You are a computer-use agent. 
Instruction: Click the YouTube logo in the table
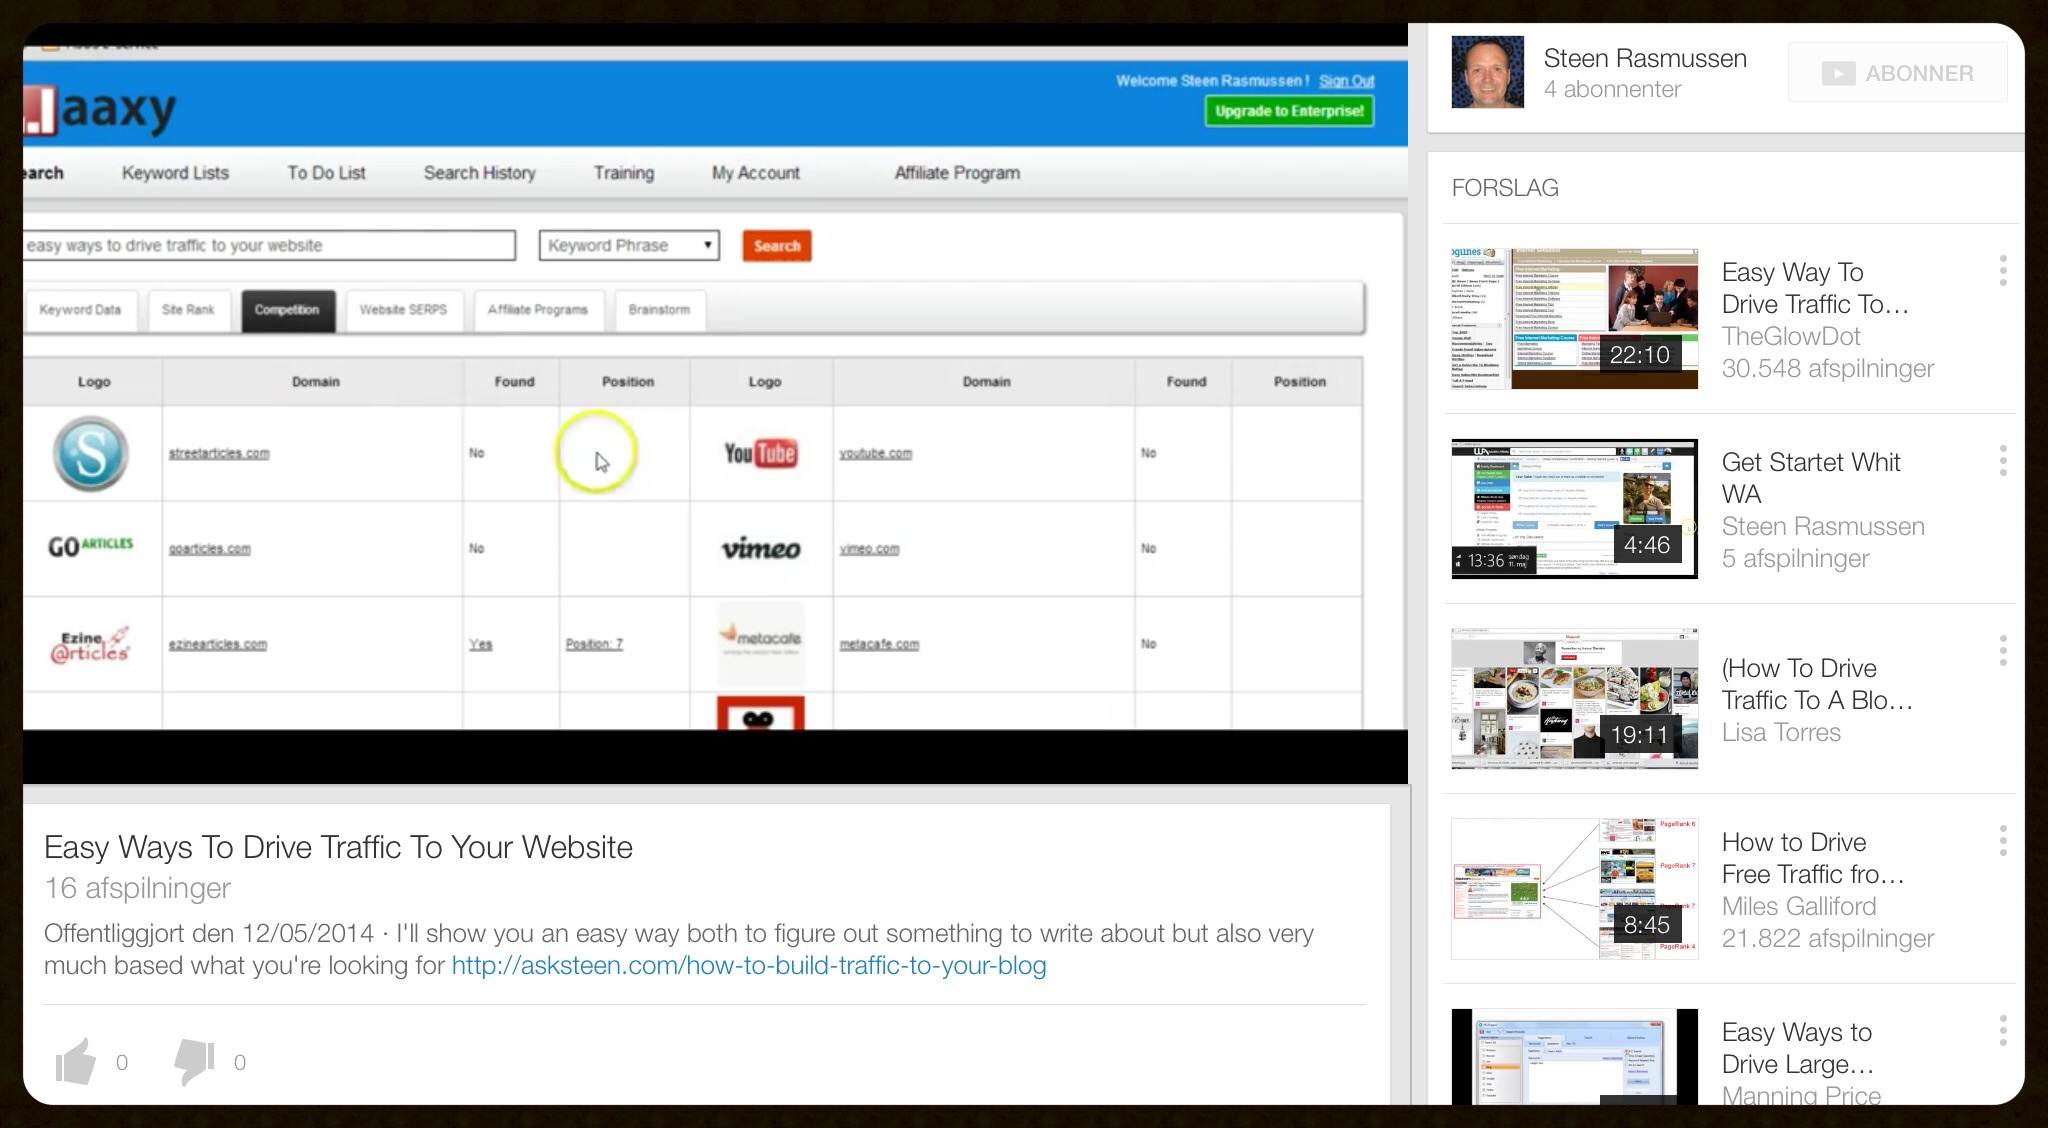coord(760,453)
